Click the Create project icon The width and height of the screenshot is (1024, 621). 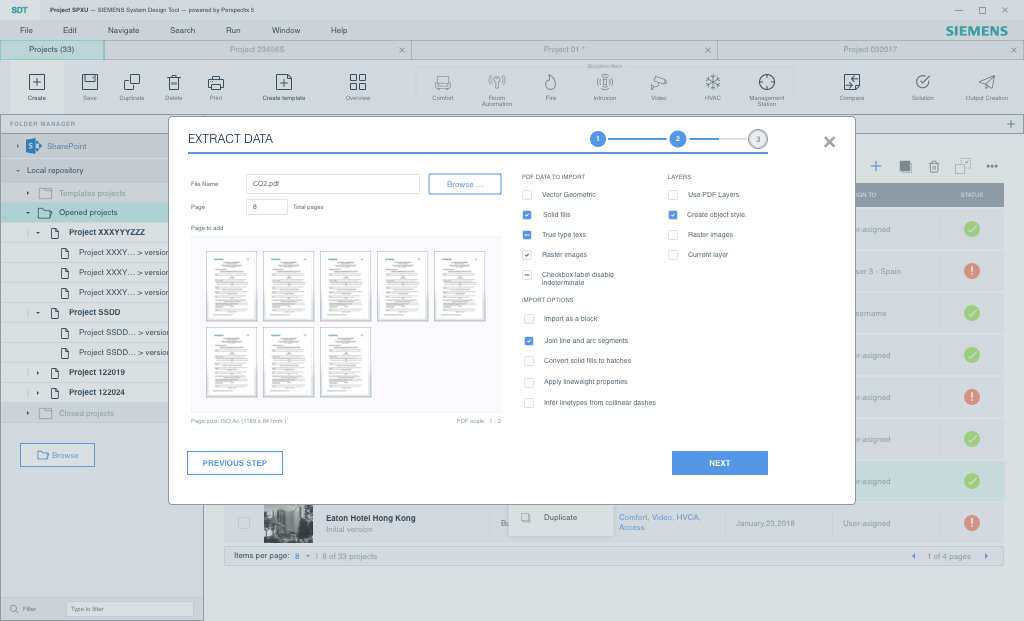tap(37, 82)
